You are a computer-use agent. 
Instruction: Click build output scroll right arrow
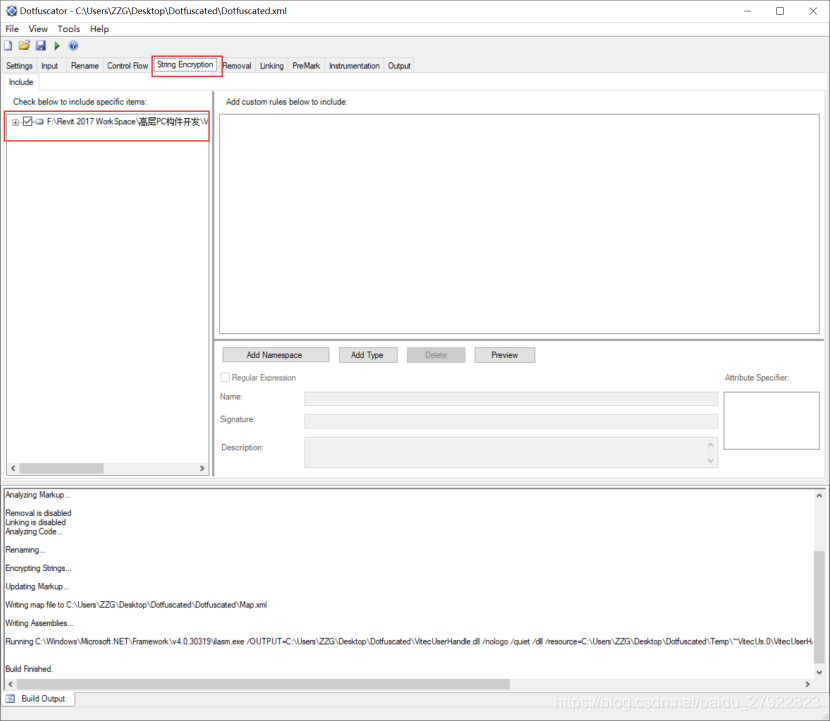pyautogui.click(x=807, y=684)
